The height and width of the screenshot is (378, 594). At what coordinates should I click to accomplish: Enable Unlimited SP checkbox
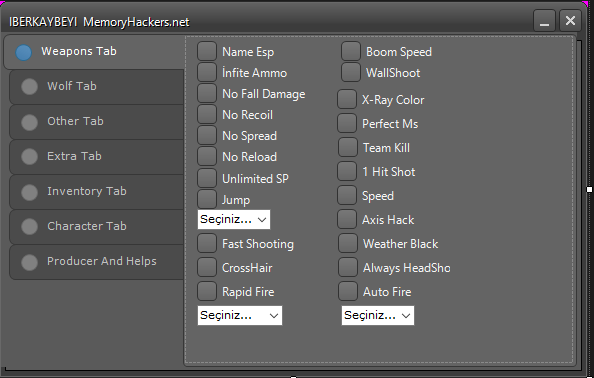207,178
